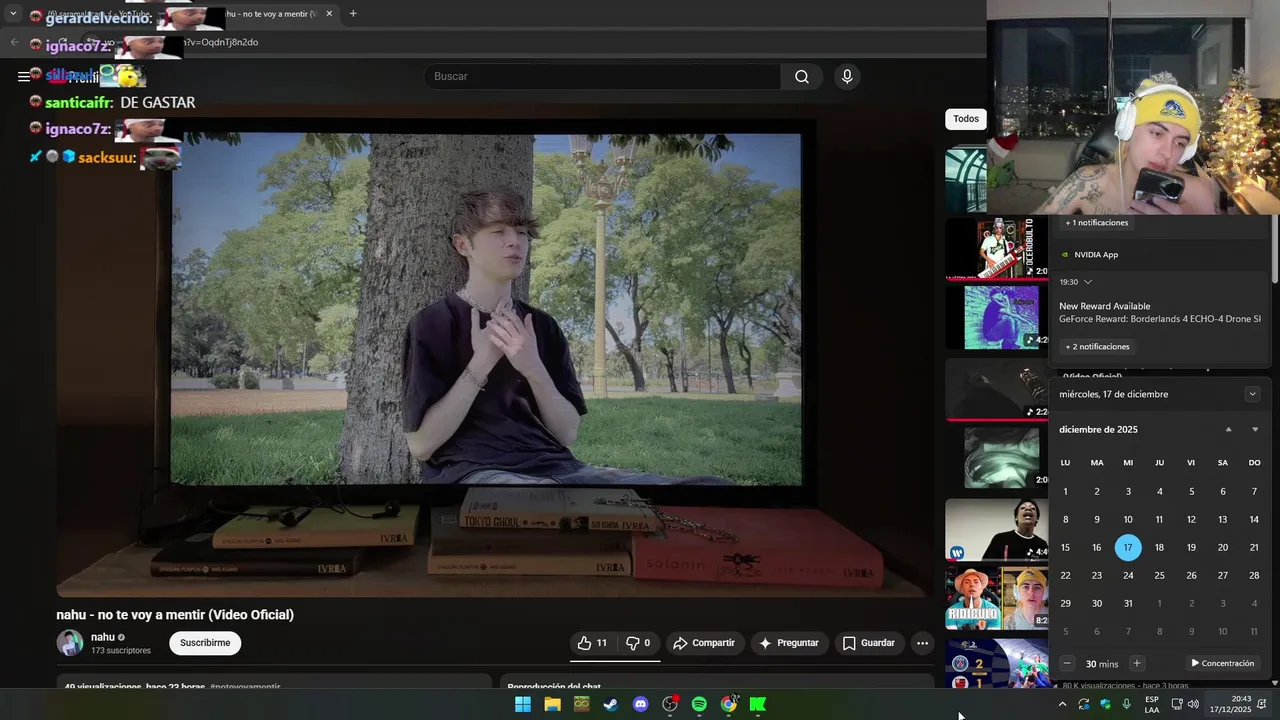Open the three-dot more actions menu
The image size is (1280, 720).
[x=922, y=643]
